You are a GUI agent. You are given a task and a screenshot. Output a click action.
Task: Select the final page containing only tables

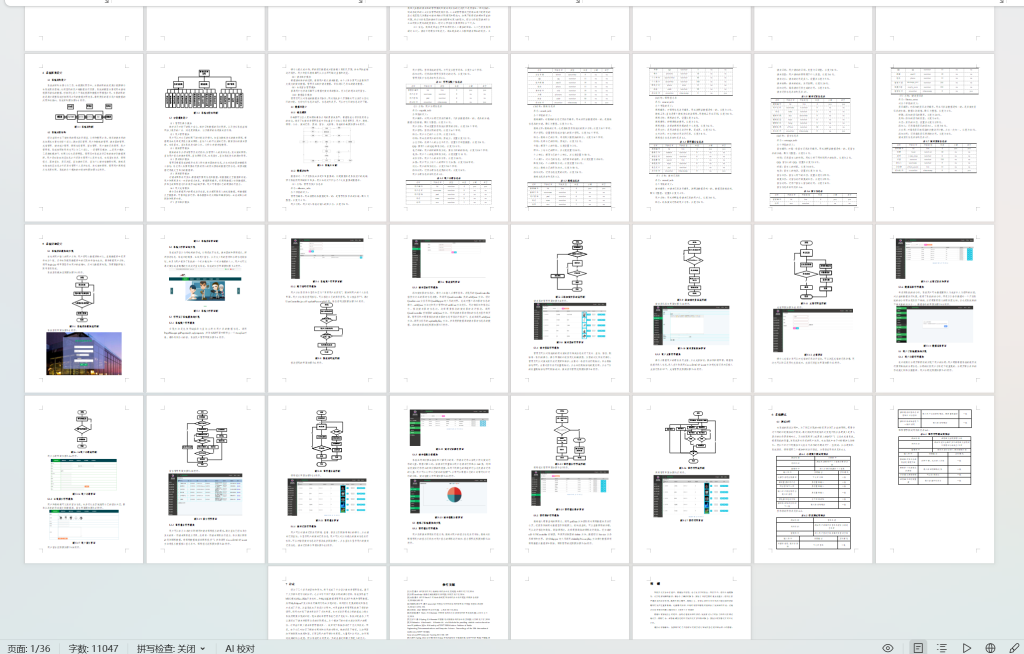(934, 479)
